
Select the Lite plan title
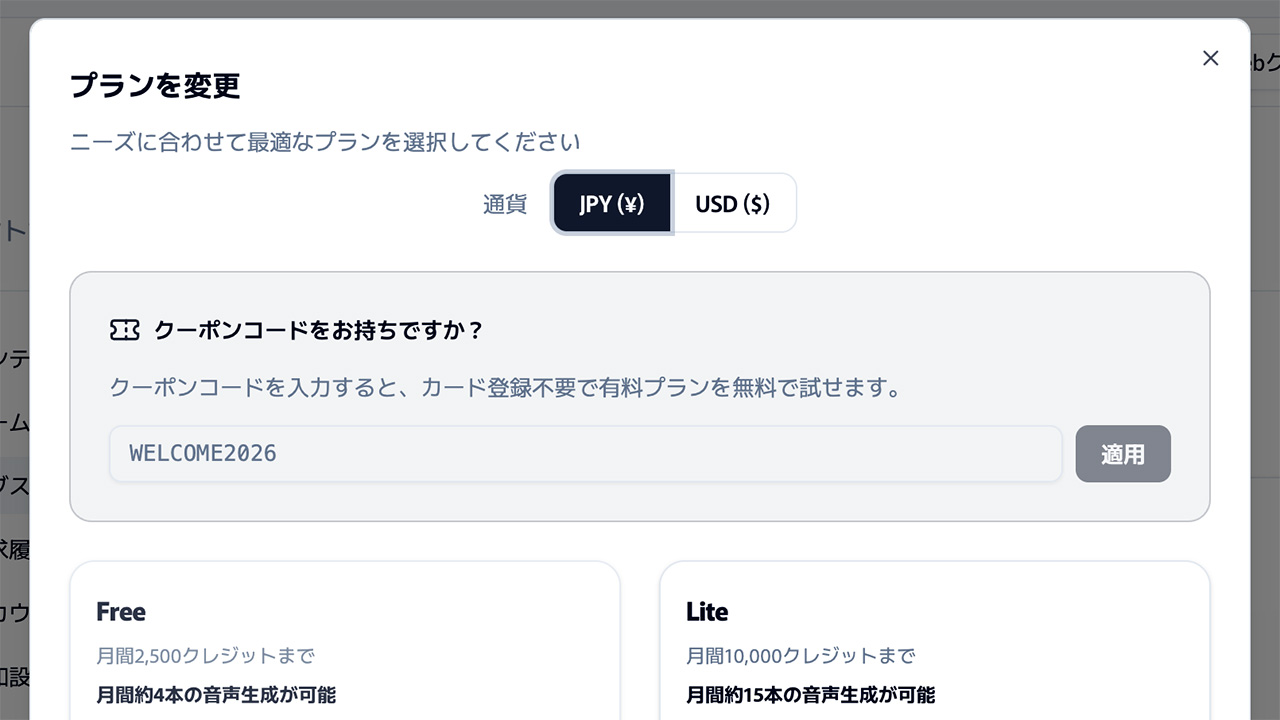[x=707, y=612]
